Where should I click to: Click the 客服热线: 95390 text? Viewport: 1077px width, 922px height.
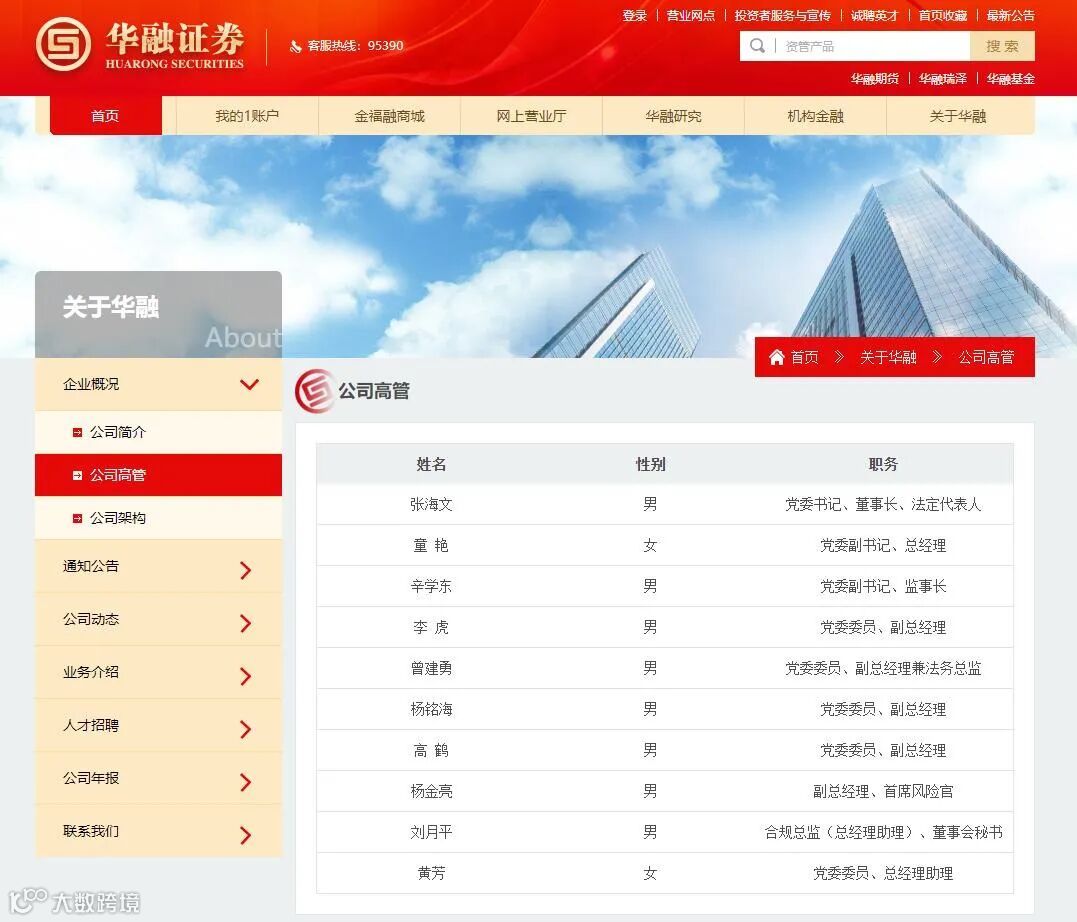tap(355, 46)
